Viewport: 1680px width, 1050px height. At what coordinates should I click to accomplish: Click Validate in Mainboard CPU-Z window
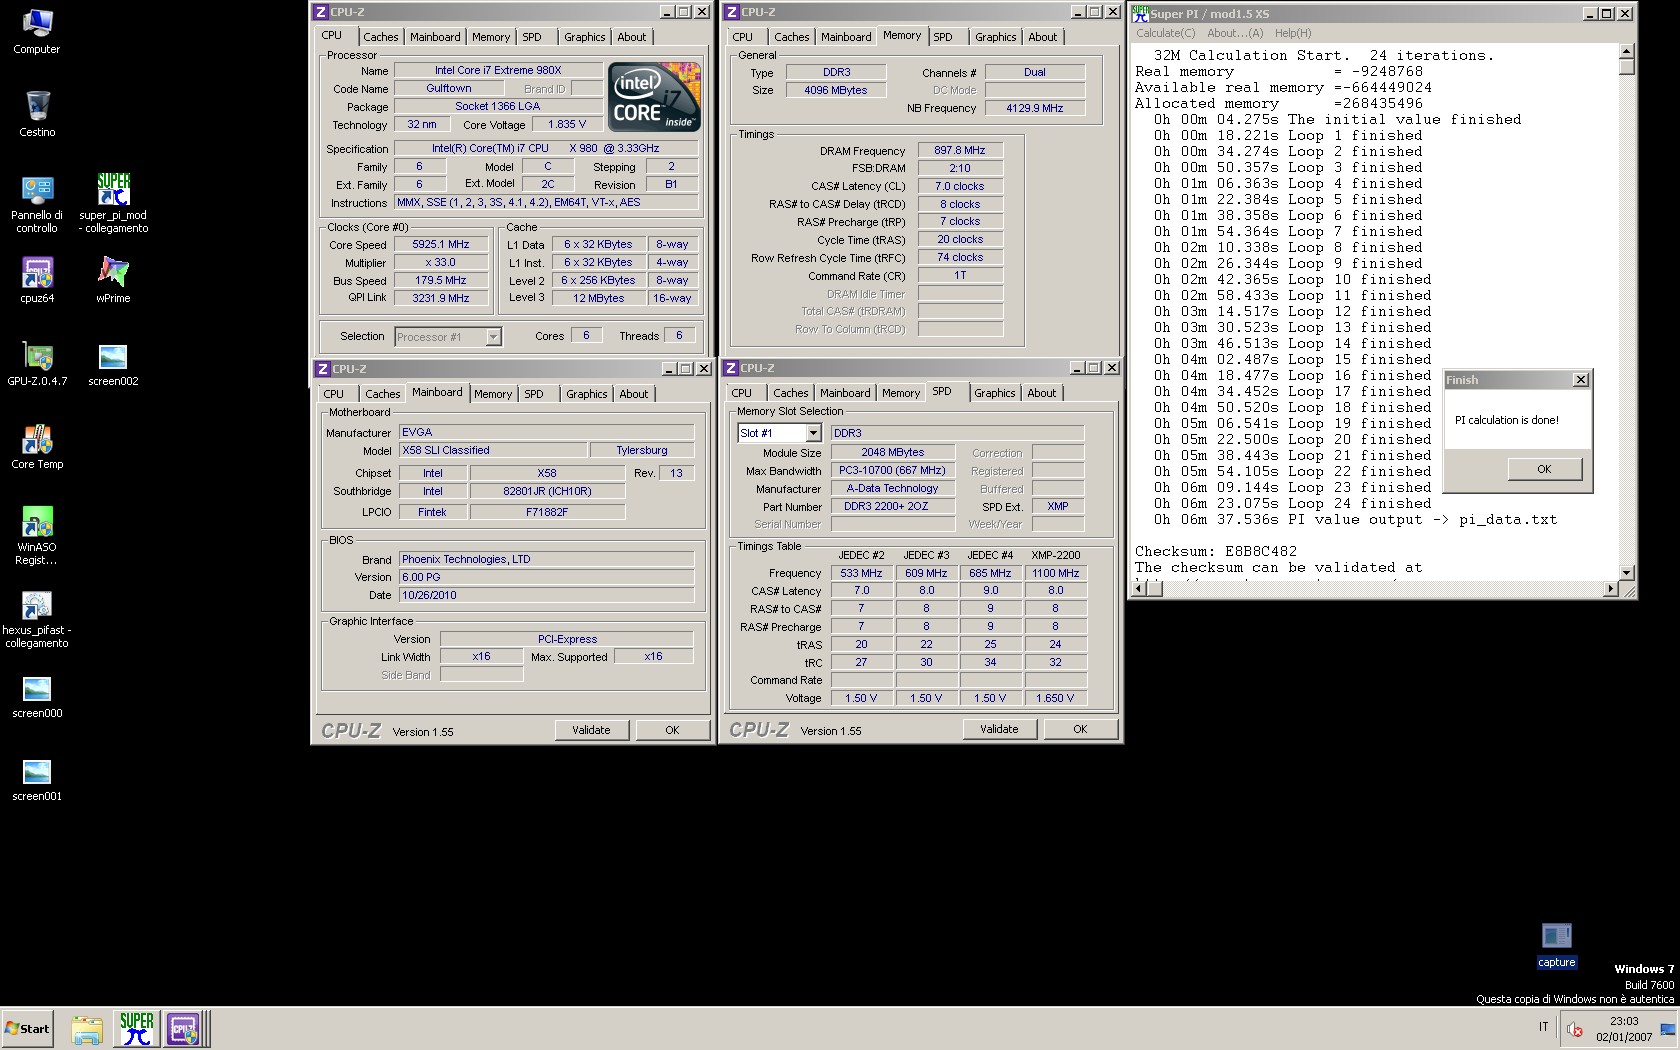(591, 730)
